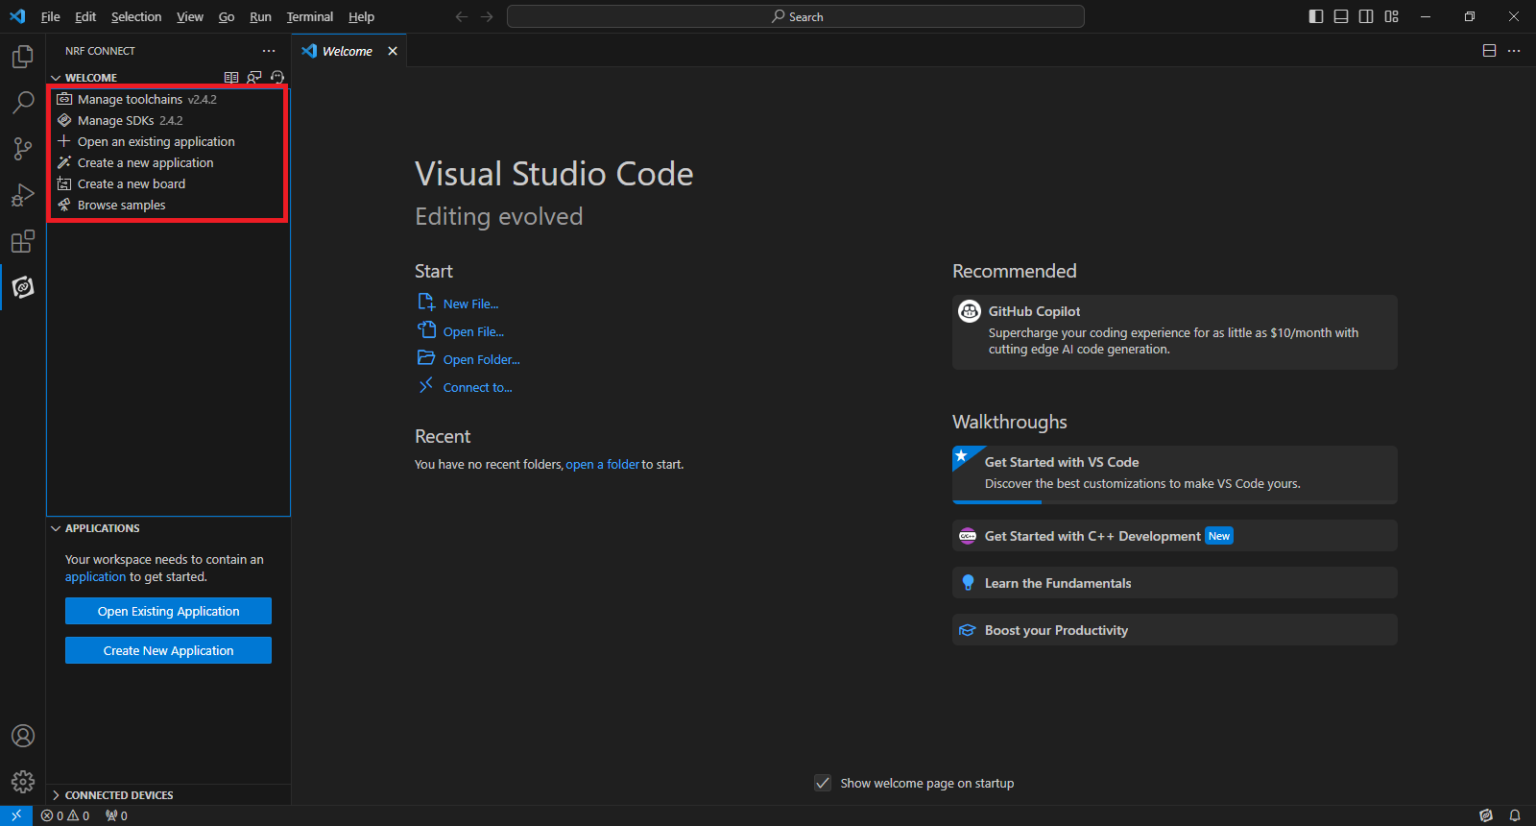Open the Source Control view

pyautogui.click(x=22, y=149)
